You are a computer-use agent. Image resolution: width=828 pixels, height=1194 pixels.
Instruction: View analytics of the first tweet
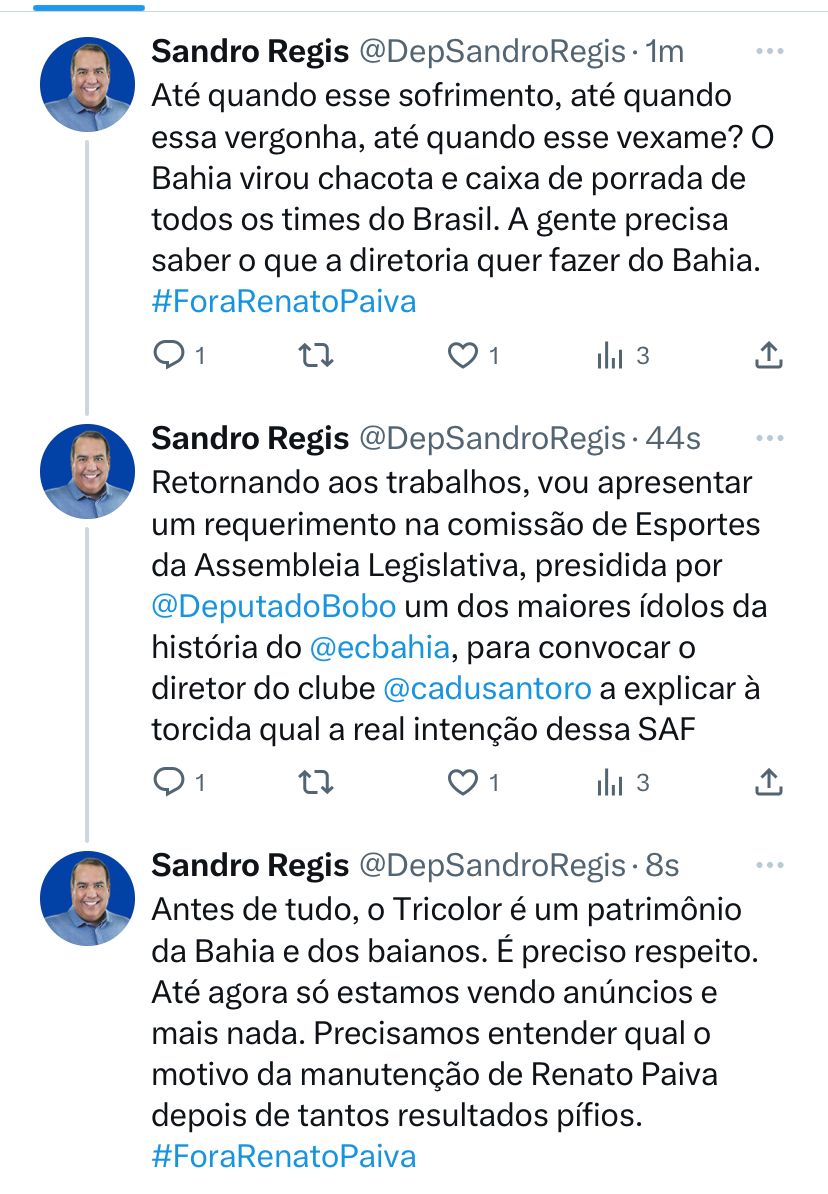coord(610,355)
